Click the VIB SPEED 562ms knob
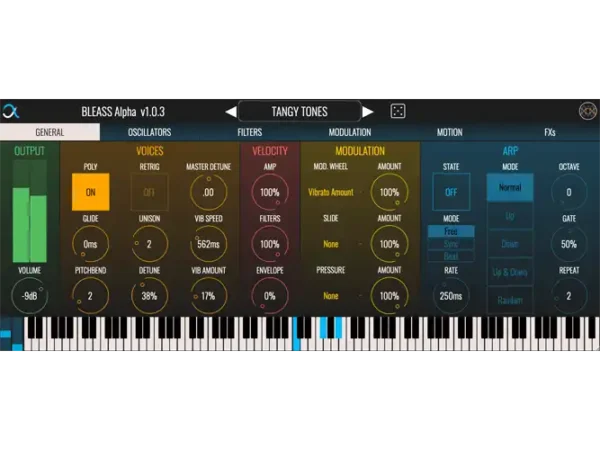Image resolution: width=600 pixels, height=450 pixels. click(208, 244)
